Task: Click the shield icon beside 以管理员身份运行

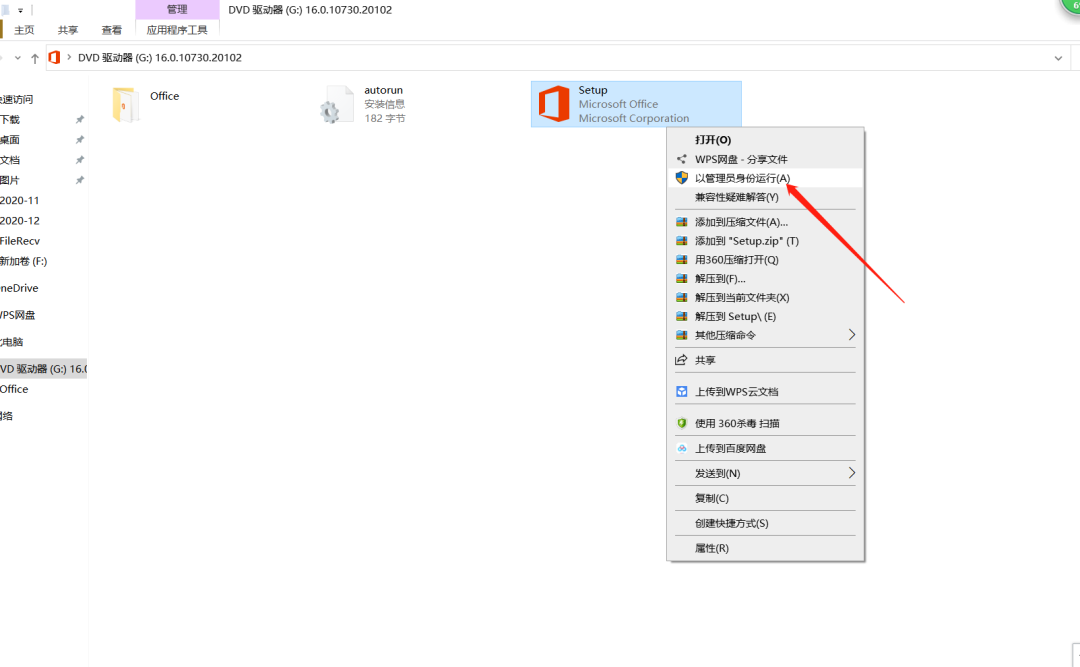Action: click(x=682, y=178)
